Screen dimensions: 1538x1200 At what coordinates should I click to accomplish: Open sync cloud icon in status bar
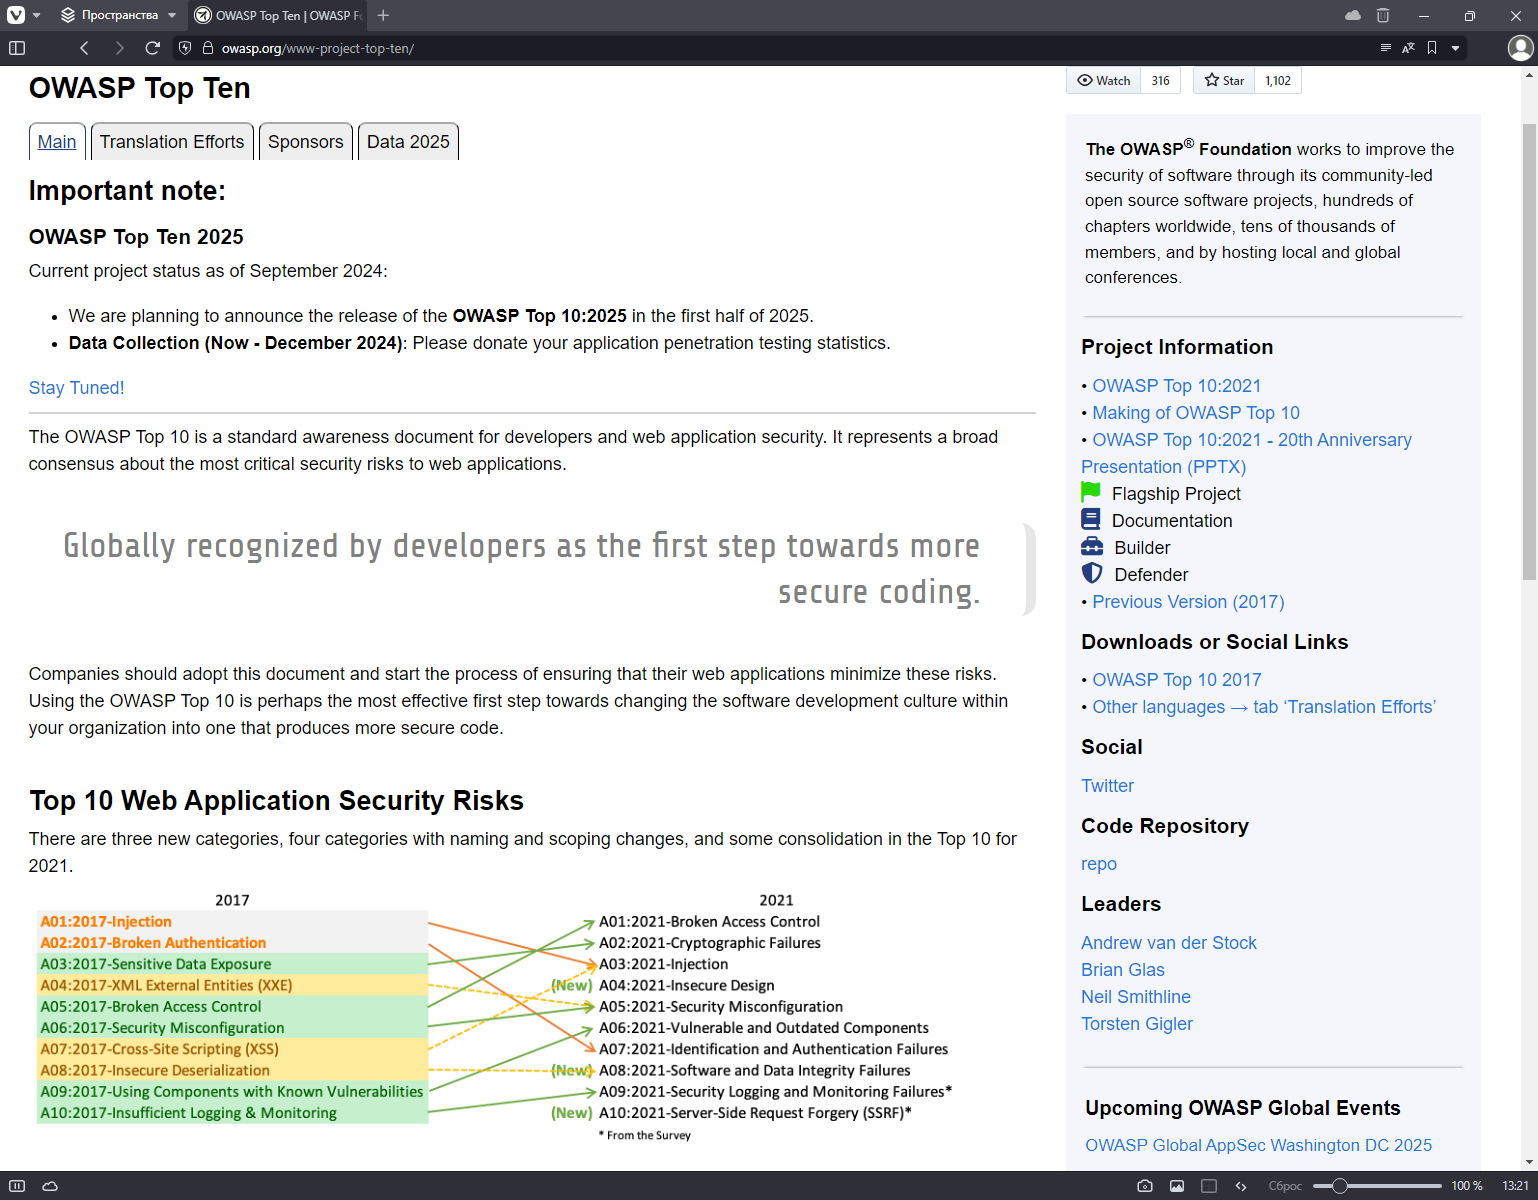pos(50,1186)
